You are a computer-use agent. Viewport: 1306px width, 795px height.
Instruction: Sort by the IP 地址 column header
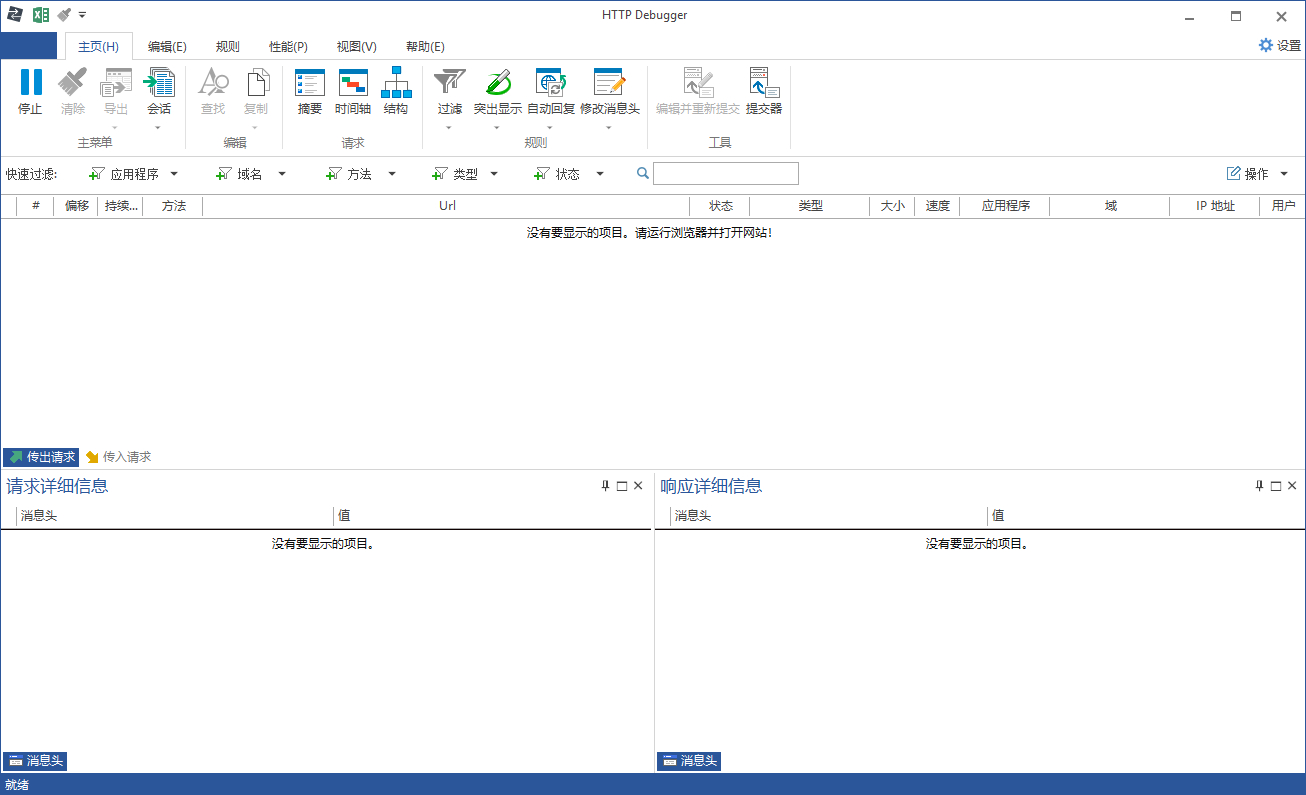click(x=1215, y=206)
